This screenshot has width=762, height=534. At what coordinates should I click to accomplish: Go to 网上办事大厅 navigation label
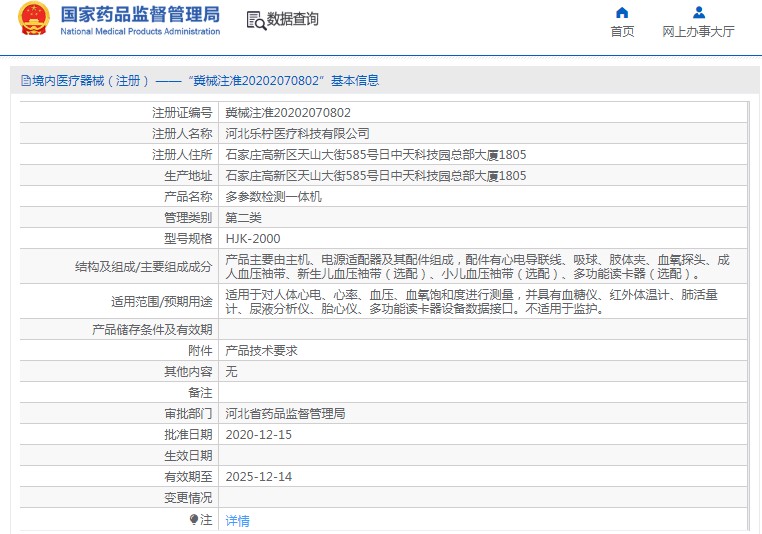tap(698, 31)
